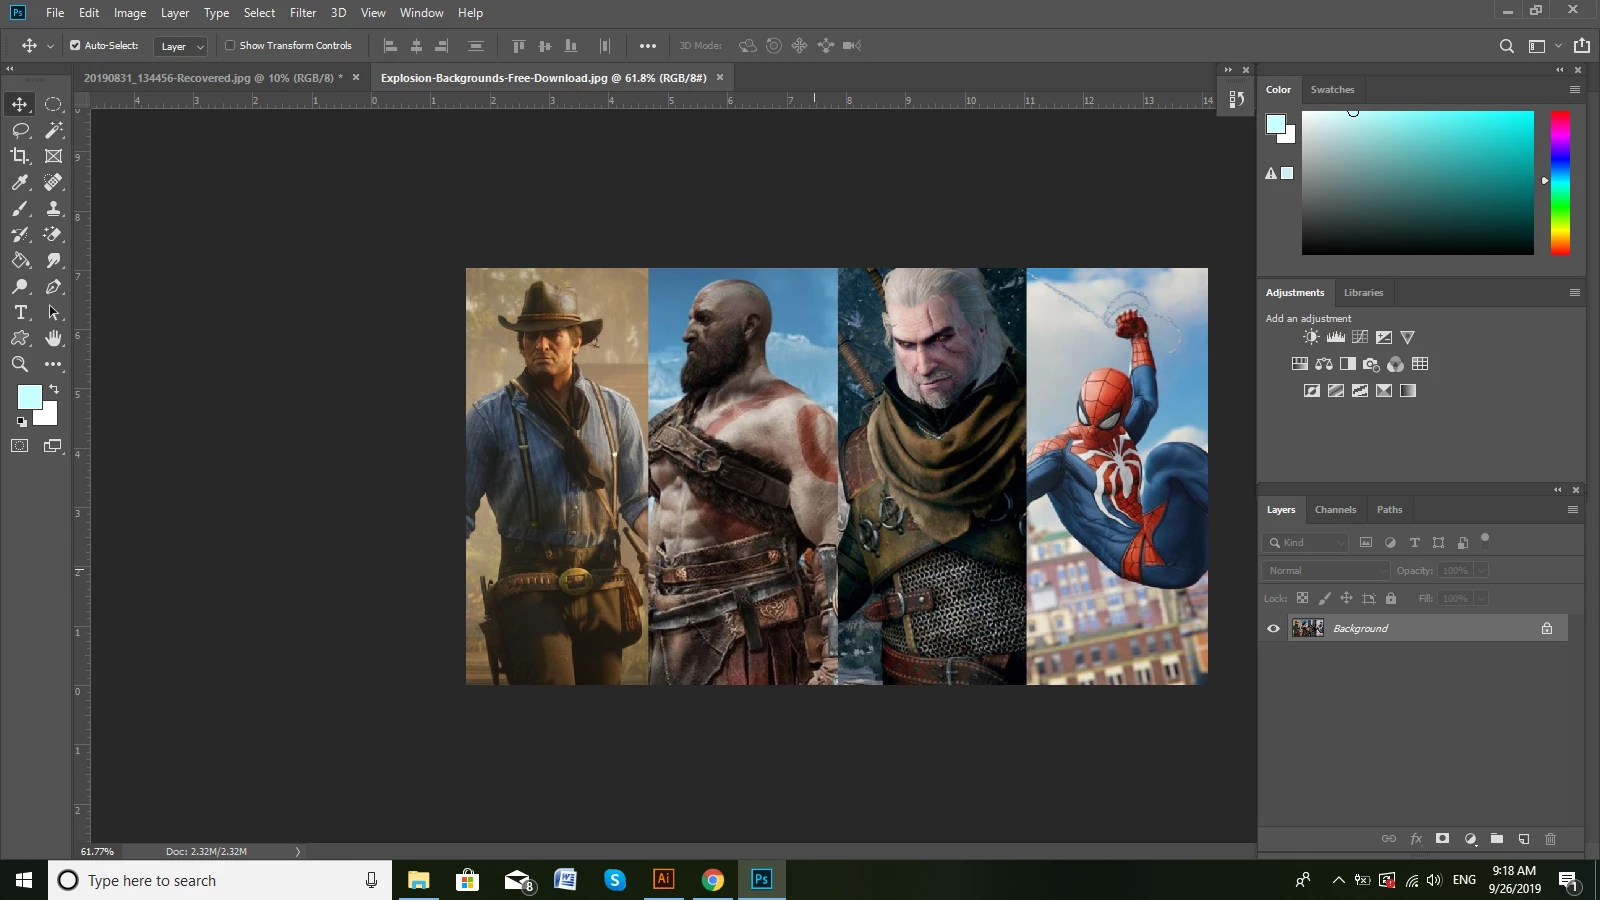Open the Auto-Select Layer dropdown
The image size is (1600, 900).
coord(181,46)
